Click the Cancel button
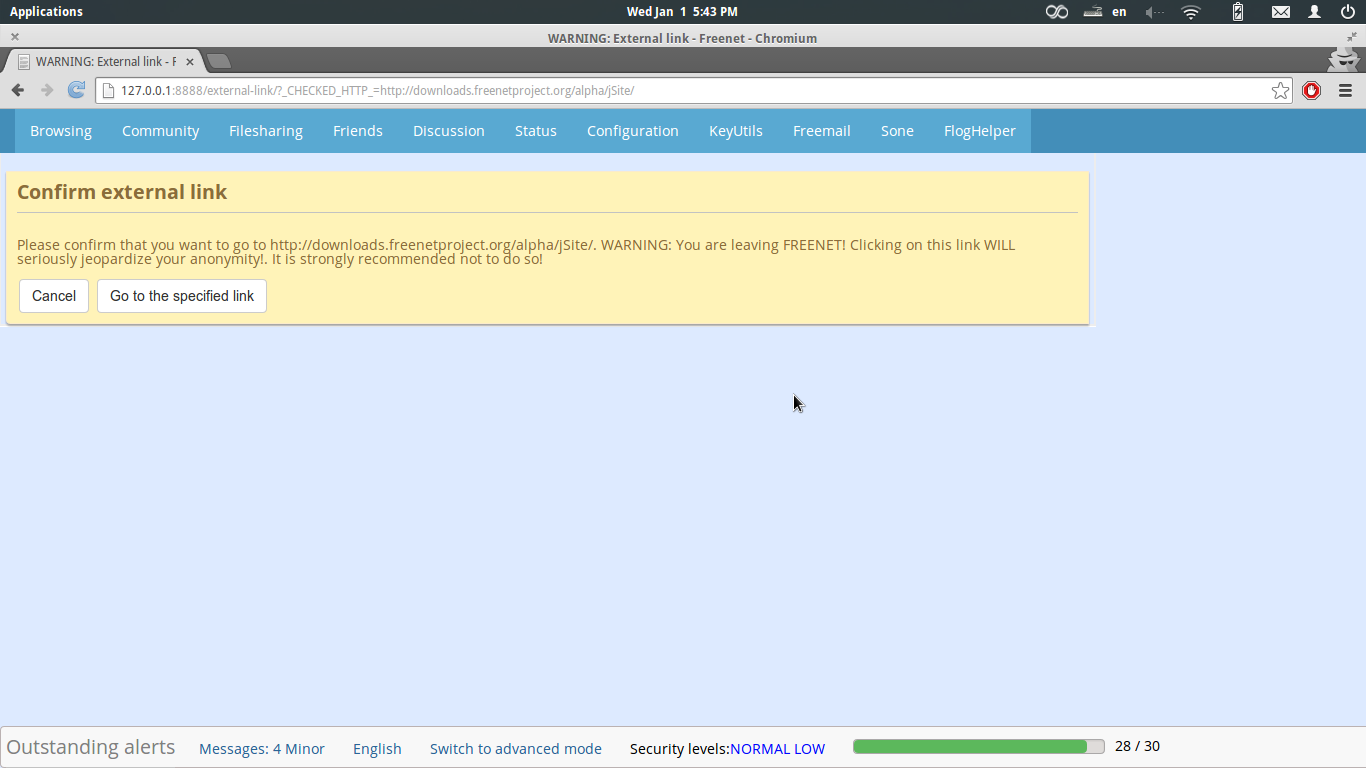The image size is (1366, 768). pyautogui.click(x=54, y=296)
